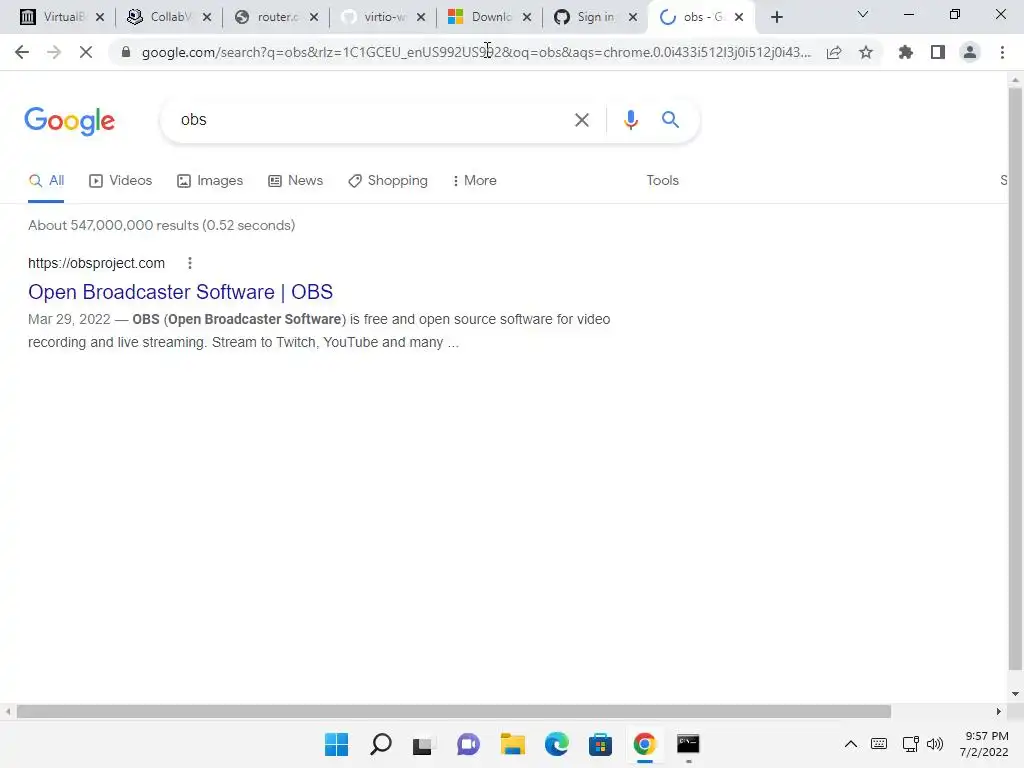Close the obs Google search tab
The height and width of the screenshot is (768, 1024).
tap(739, 17)
